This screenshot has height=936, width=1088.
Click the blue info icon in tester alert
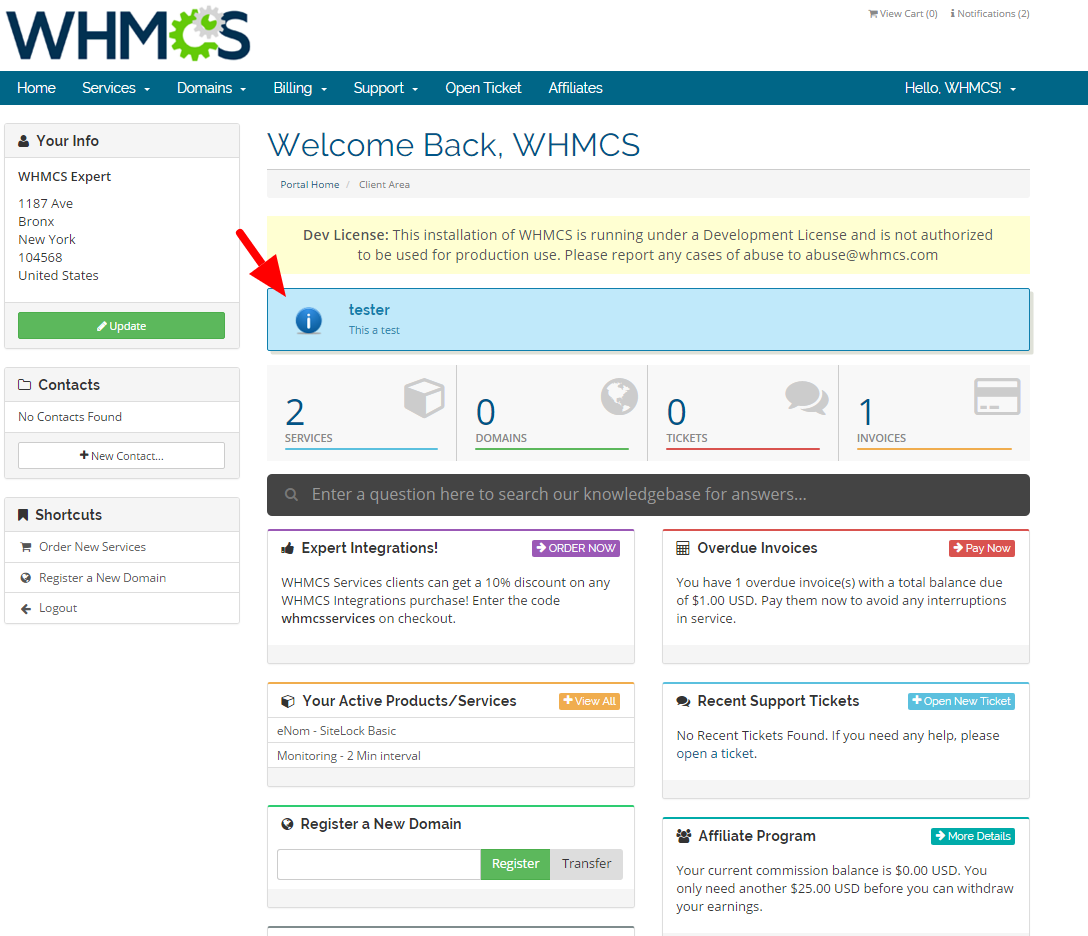(x=309, y=320)
